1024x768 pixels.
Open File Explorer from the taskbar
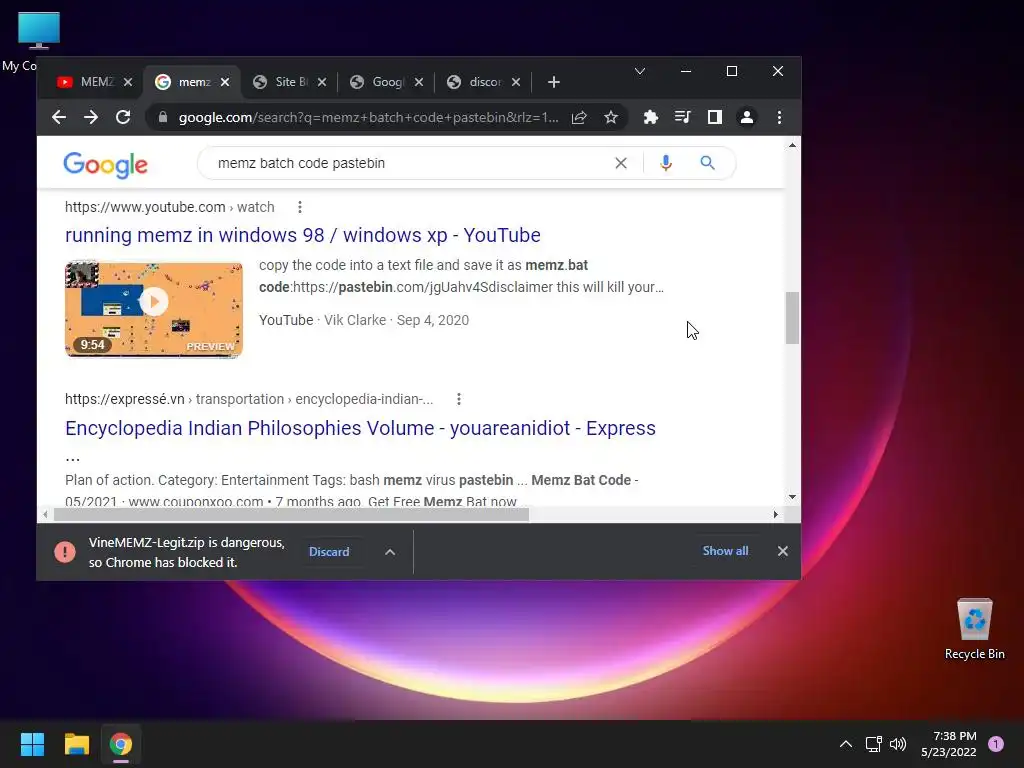(76, 744)
